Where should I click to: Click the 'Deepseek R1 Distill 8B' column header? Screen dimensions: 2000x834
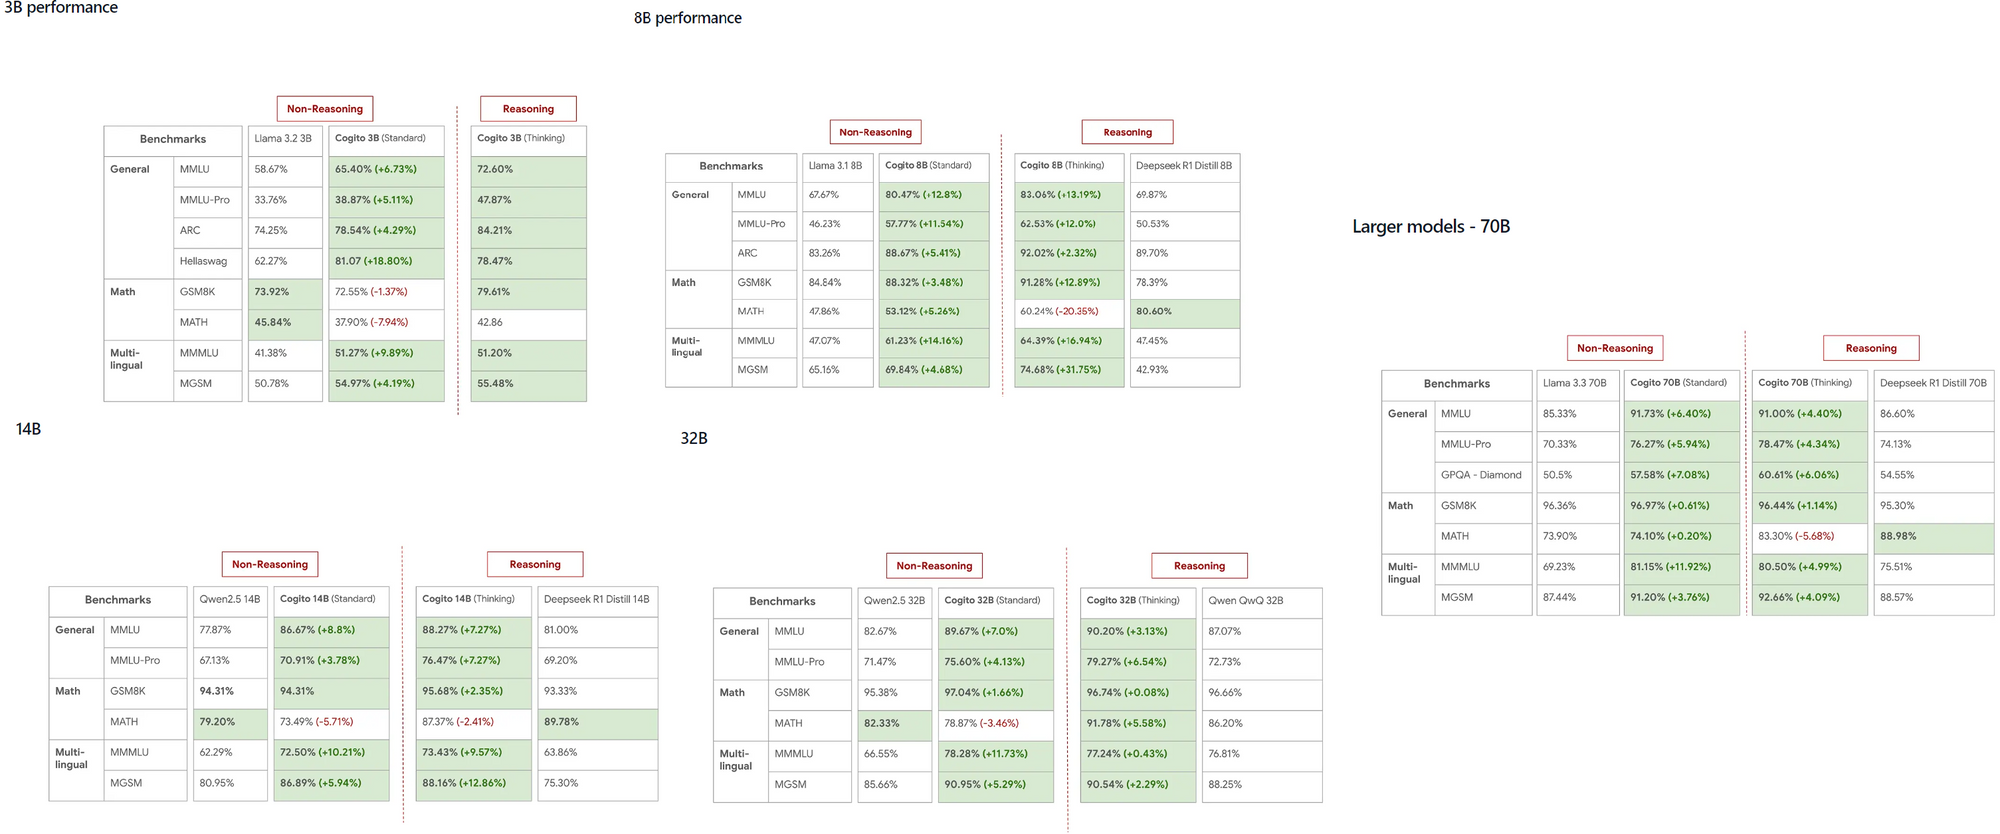point(1185,166)
